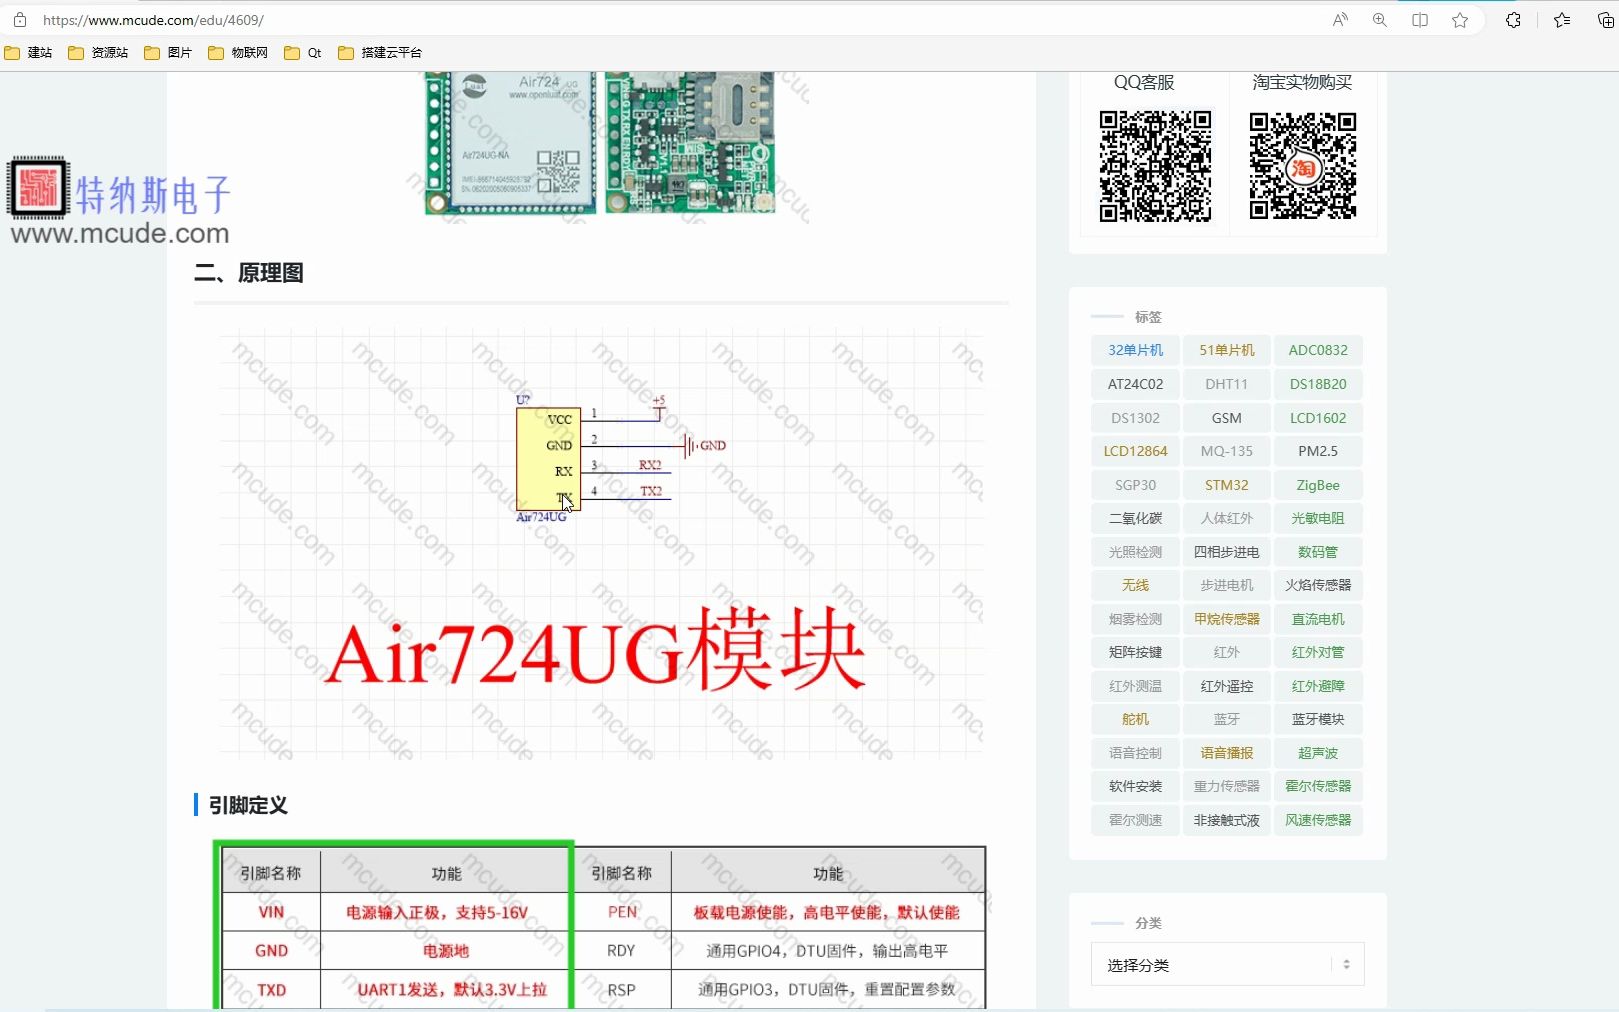Open the GSM tag
This screenshot has height=1012, width=1619.
tap(1227, 418)
